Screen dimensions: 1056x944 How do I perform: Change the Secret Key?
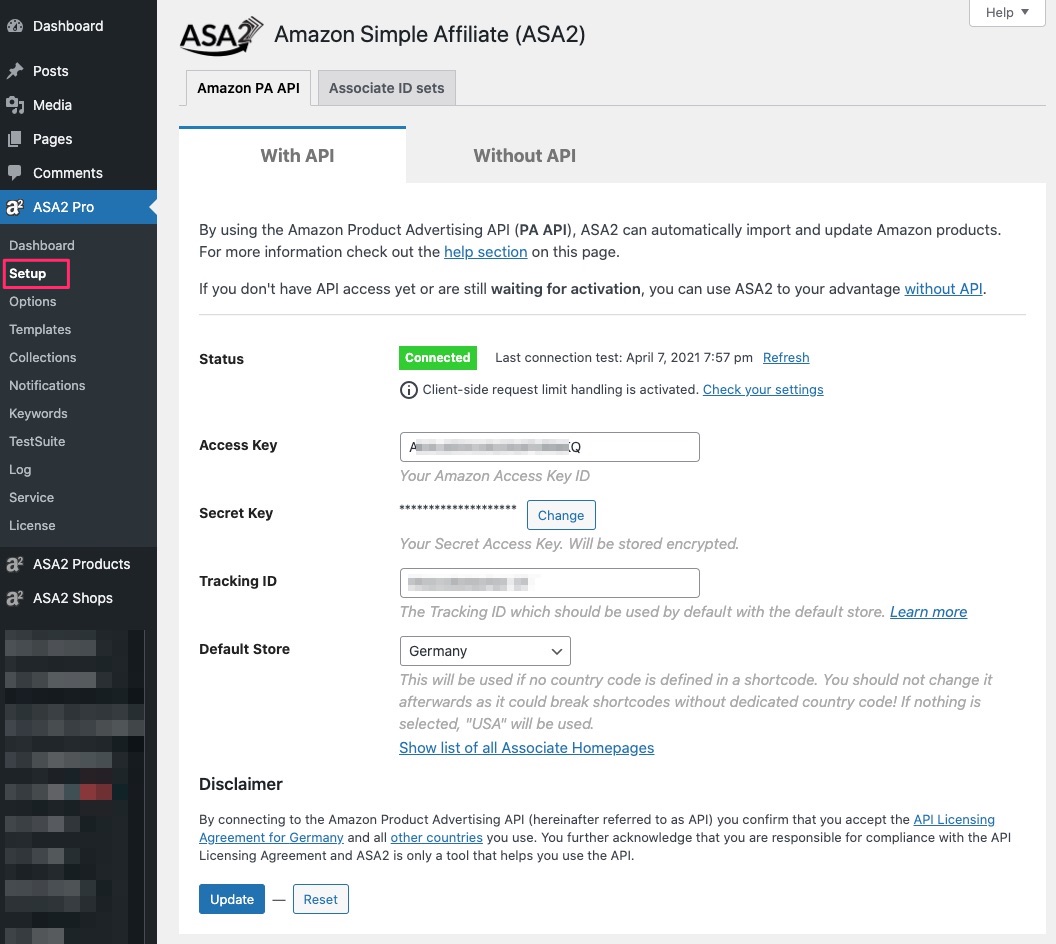[561, 515]
